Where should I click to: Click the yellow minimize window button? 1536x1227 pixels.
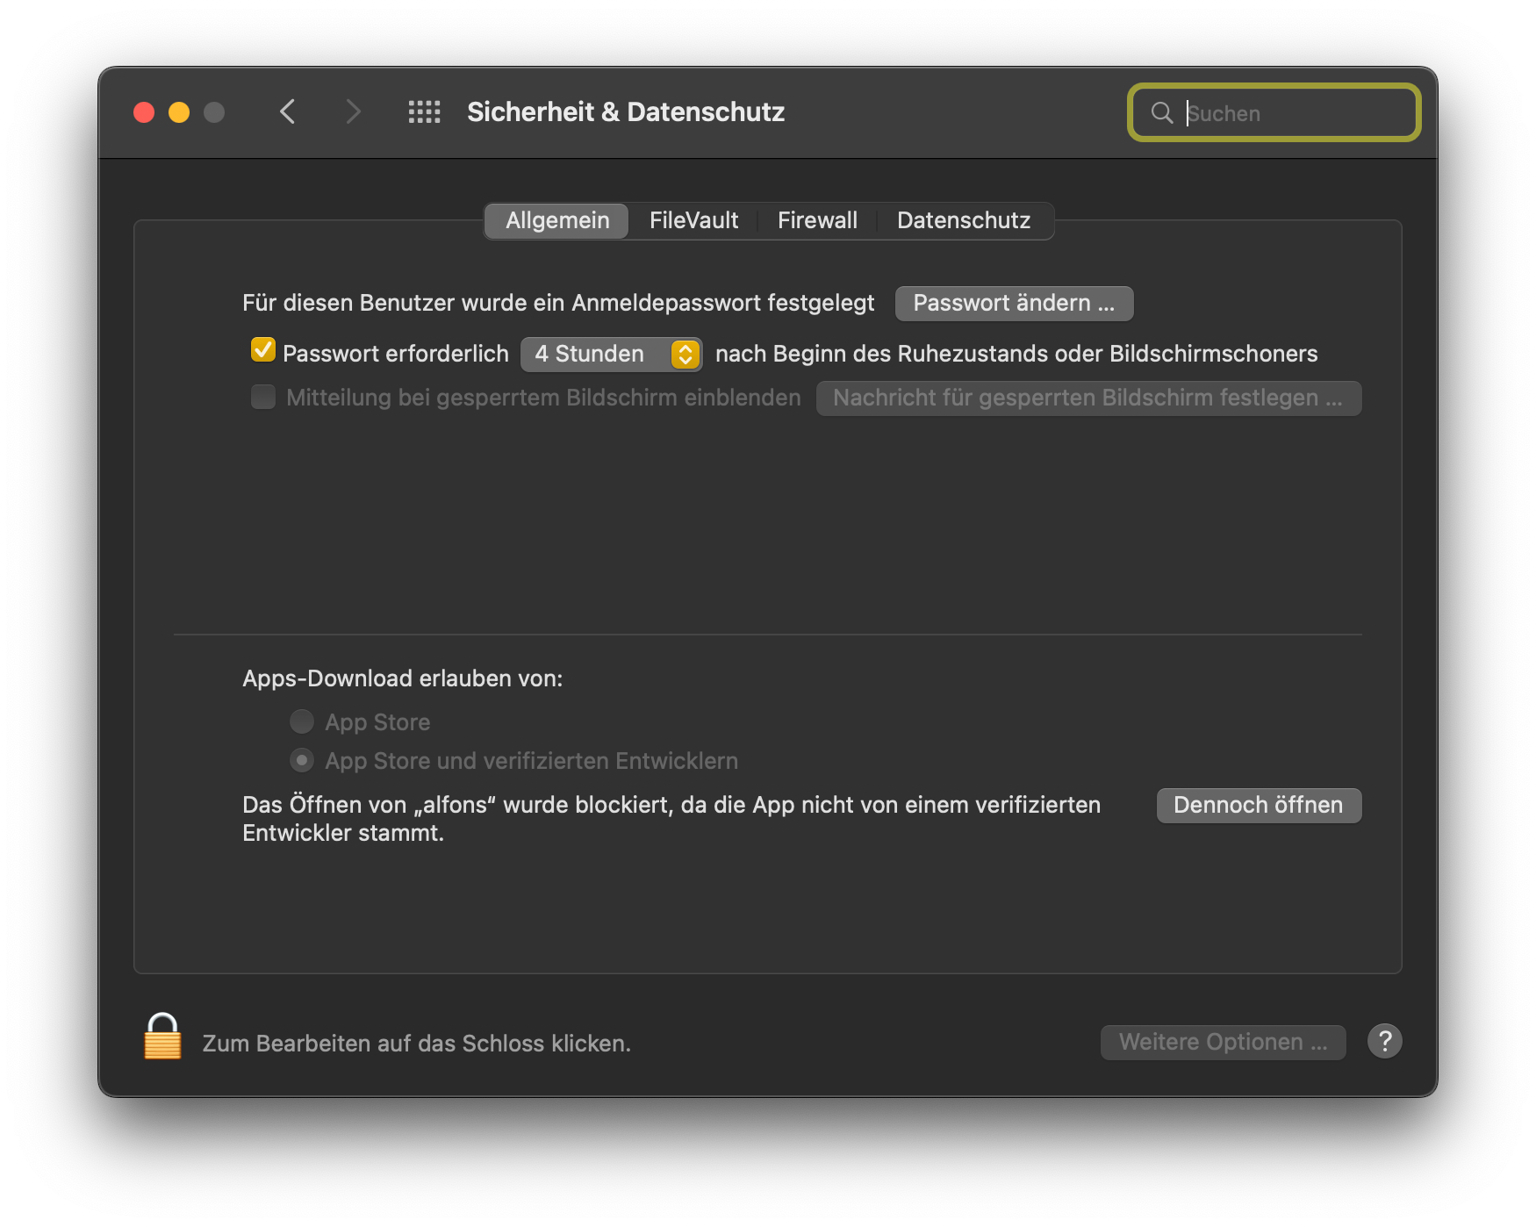pos(179,112)
